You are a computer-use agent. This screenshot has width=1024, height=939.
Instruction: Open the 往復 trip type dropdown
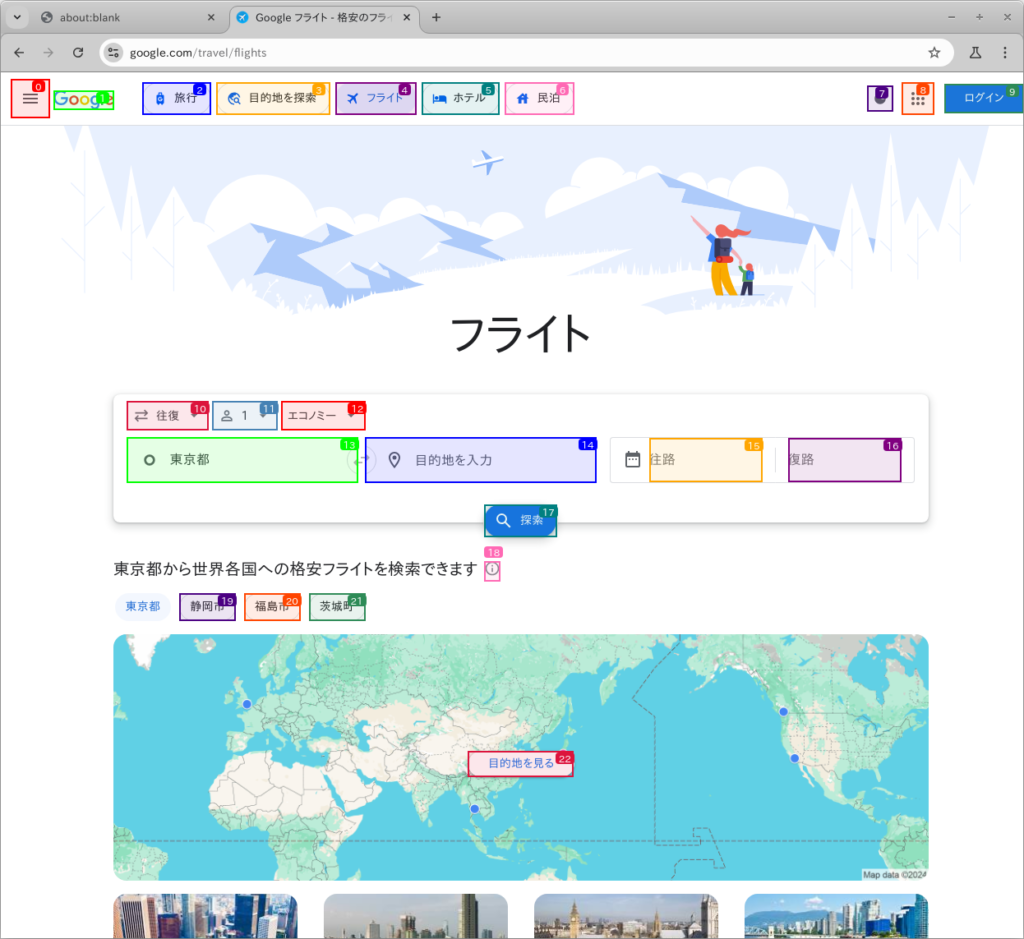[167, 415]
